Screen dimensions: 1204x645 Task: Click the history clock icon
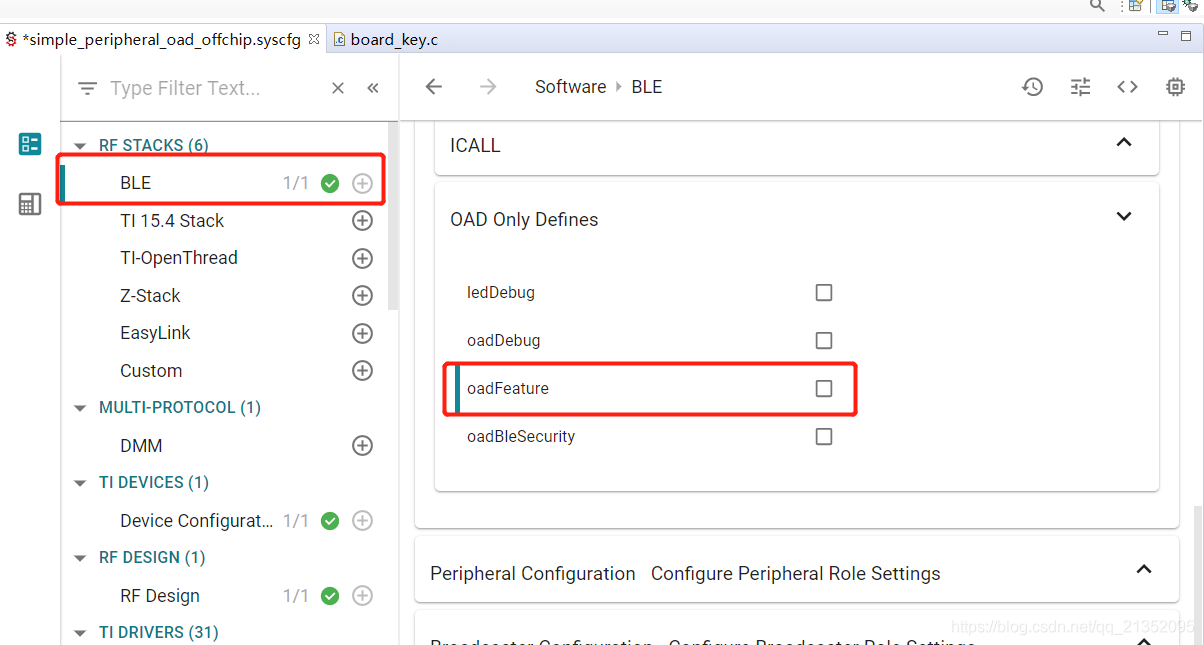(x=1032, y=87)
